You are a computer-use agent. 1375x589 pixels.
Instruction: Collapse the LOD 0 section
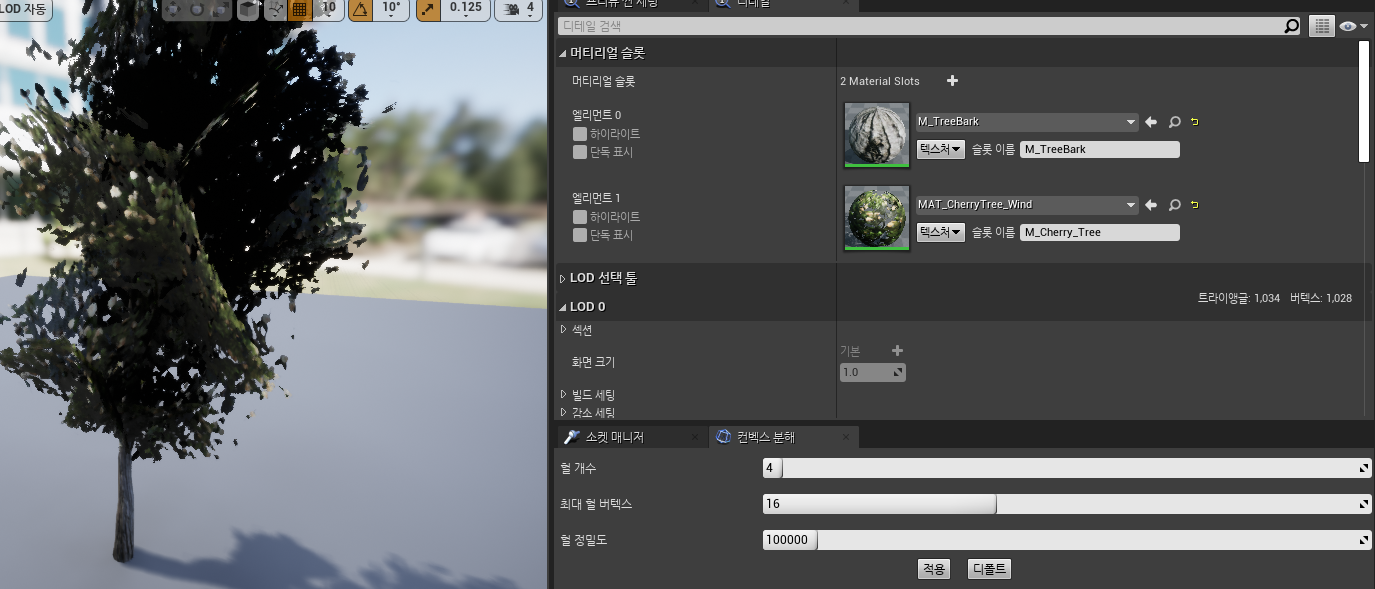[563, 307]
